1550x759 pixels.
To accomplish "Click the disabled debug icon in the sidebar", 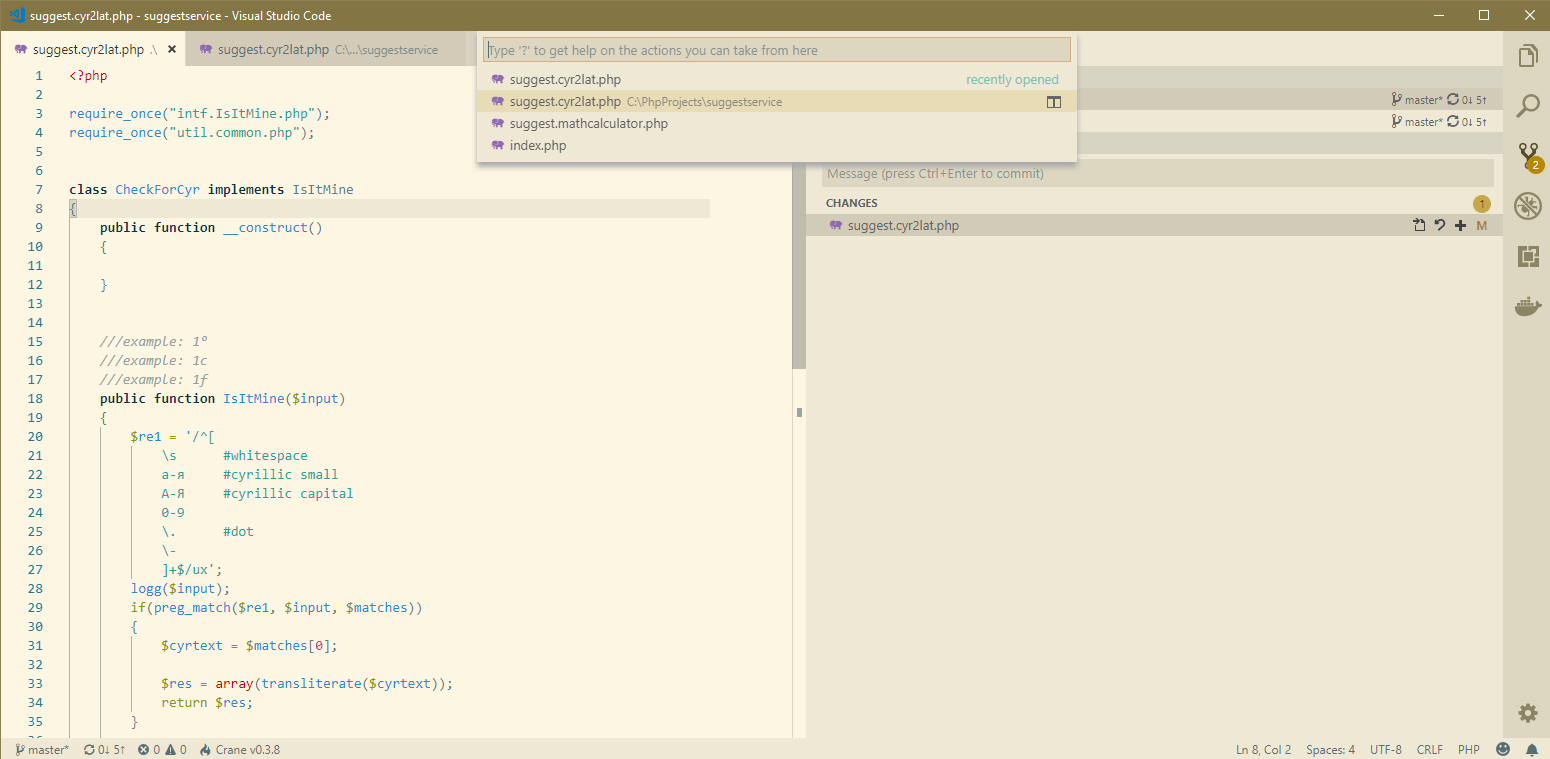I will click(1528, 205).
